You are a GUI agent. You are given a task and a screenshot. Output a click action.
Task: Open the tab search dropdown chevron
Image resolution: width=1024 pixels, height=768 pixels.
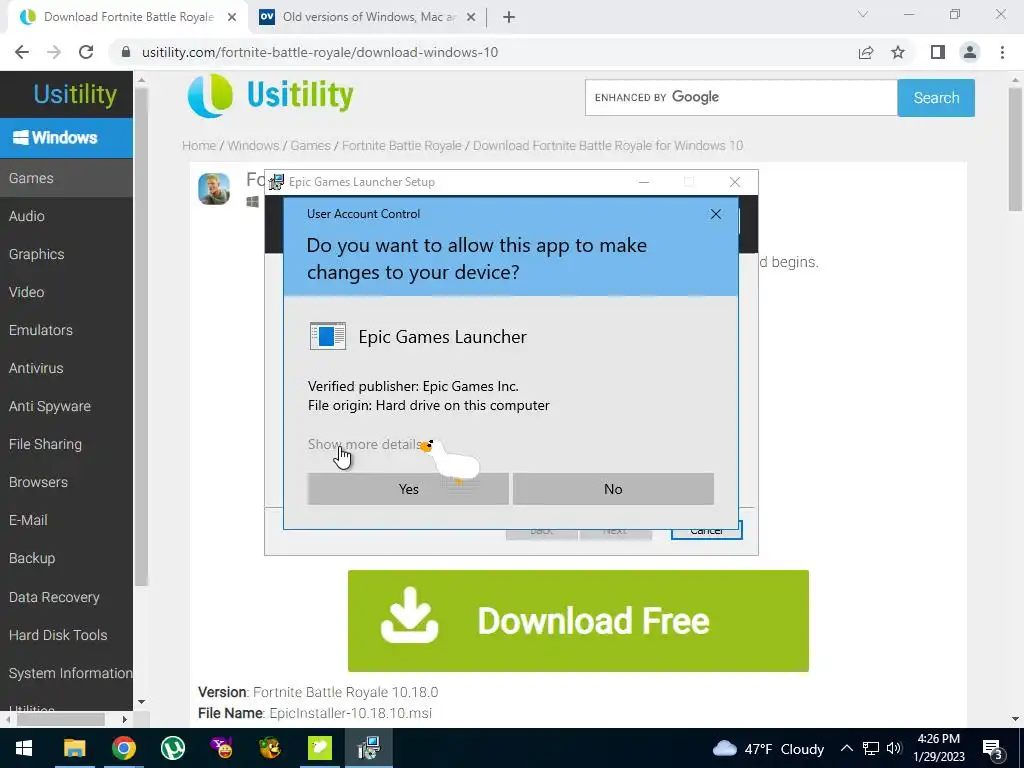coord(863,14)
